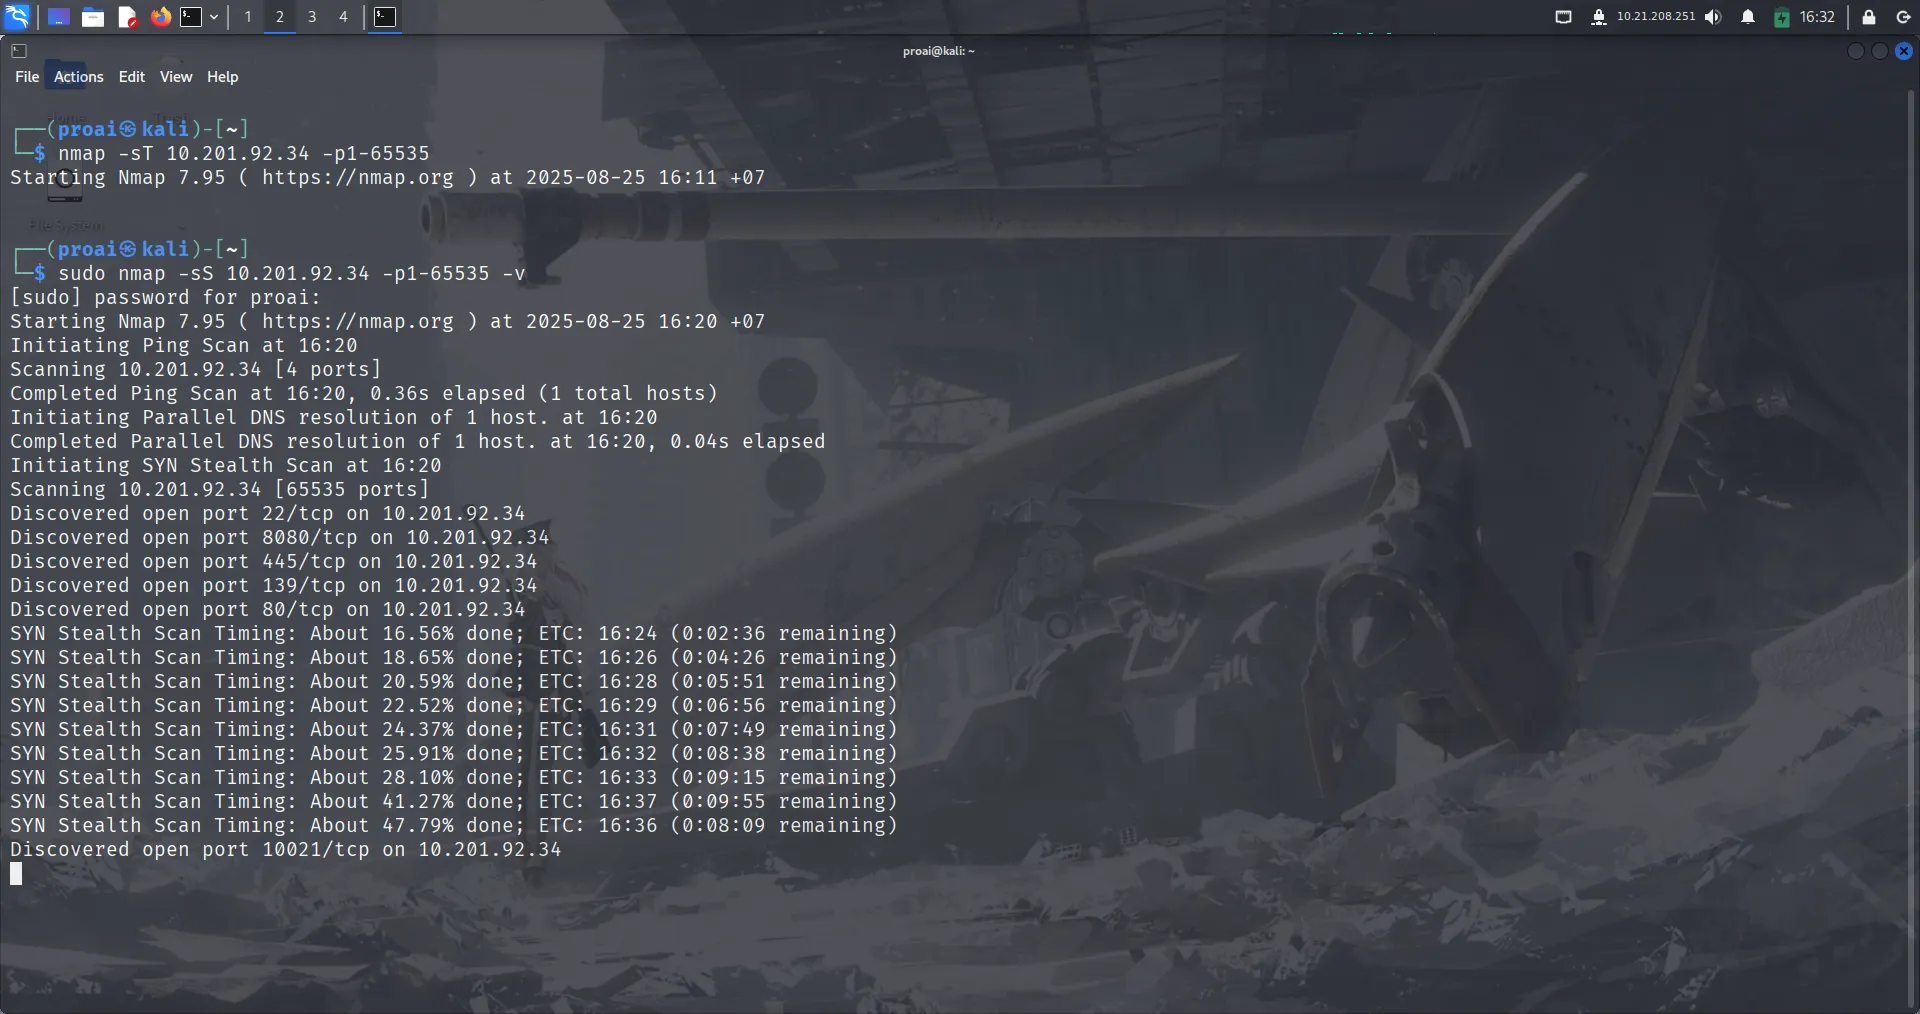This screenshot has height=1014, width=1920.
Task: Open the terminal launcher dropdown arrow
Action: [x=213, y=17]
